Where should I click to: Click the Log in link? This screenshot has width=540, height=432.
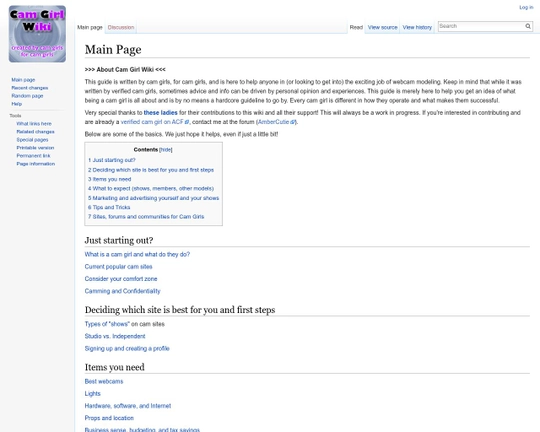pyautogui.click(x=526, y=7)
